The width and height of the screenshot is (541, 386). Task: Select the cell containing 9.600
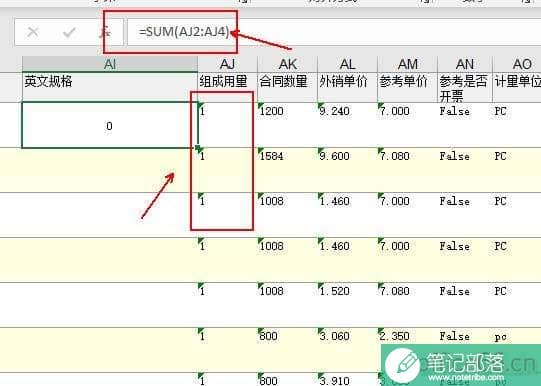point(347,170)
